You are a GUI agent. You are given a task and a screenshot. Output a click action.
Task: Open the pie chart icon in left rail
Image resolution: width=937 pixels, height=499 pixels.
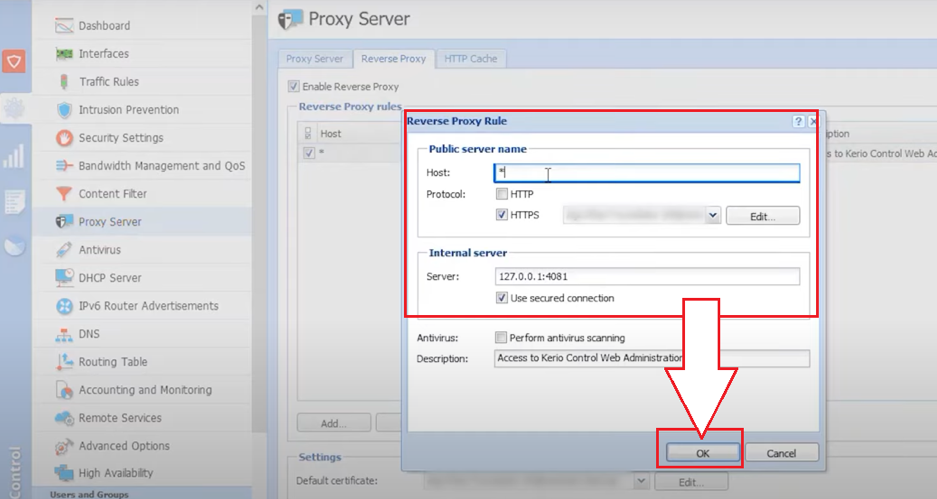[x=15, y=246]
